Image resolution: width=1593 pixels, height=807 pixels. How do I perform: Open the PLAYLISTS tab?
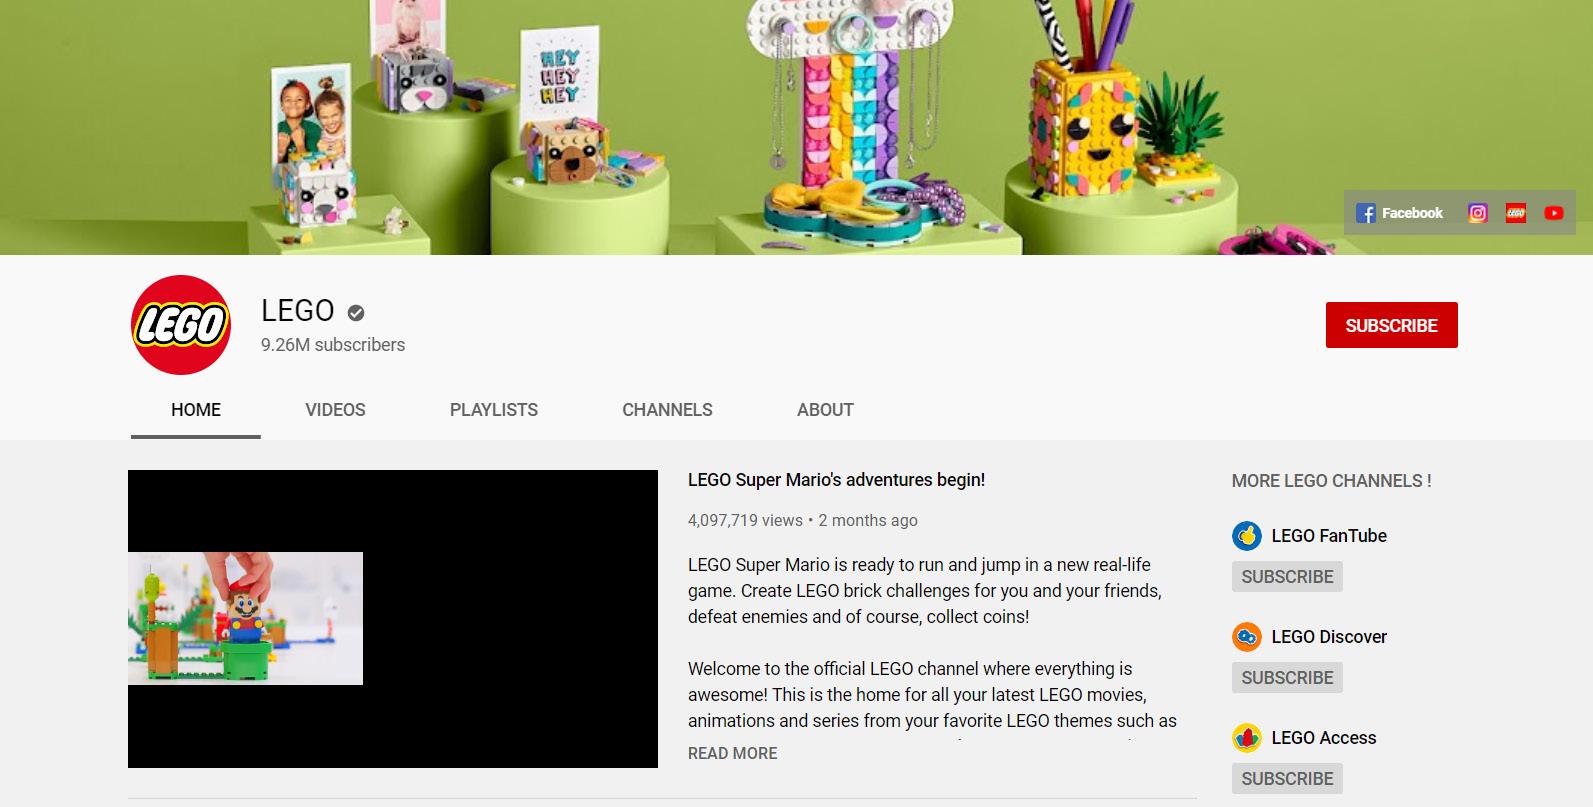(x=494, y=410)
